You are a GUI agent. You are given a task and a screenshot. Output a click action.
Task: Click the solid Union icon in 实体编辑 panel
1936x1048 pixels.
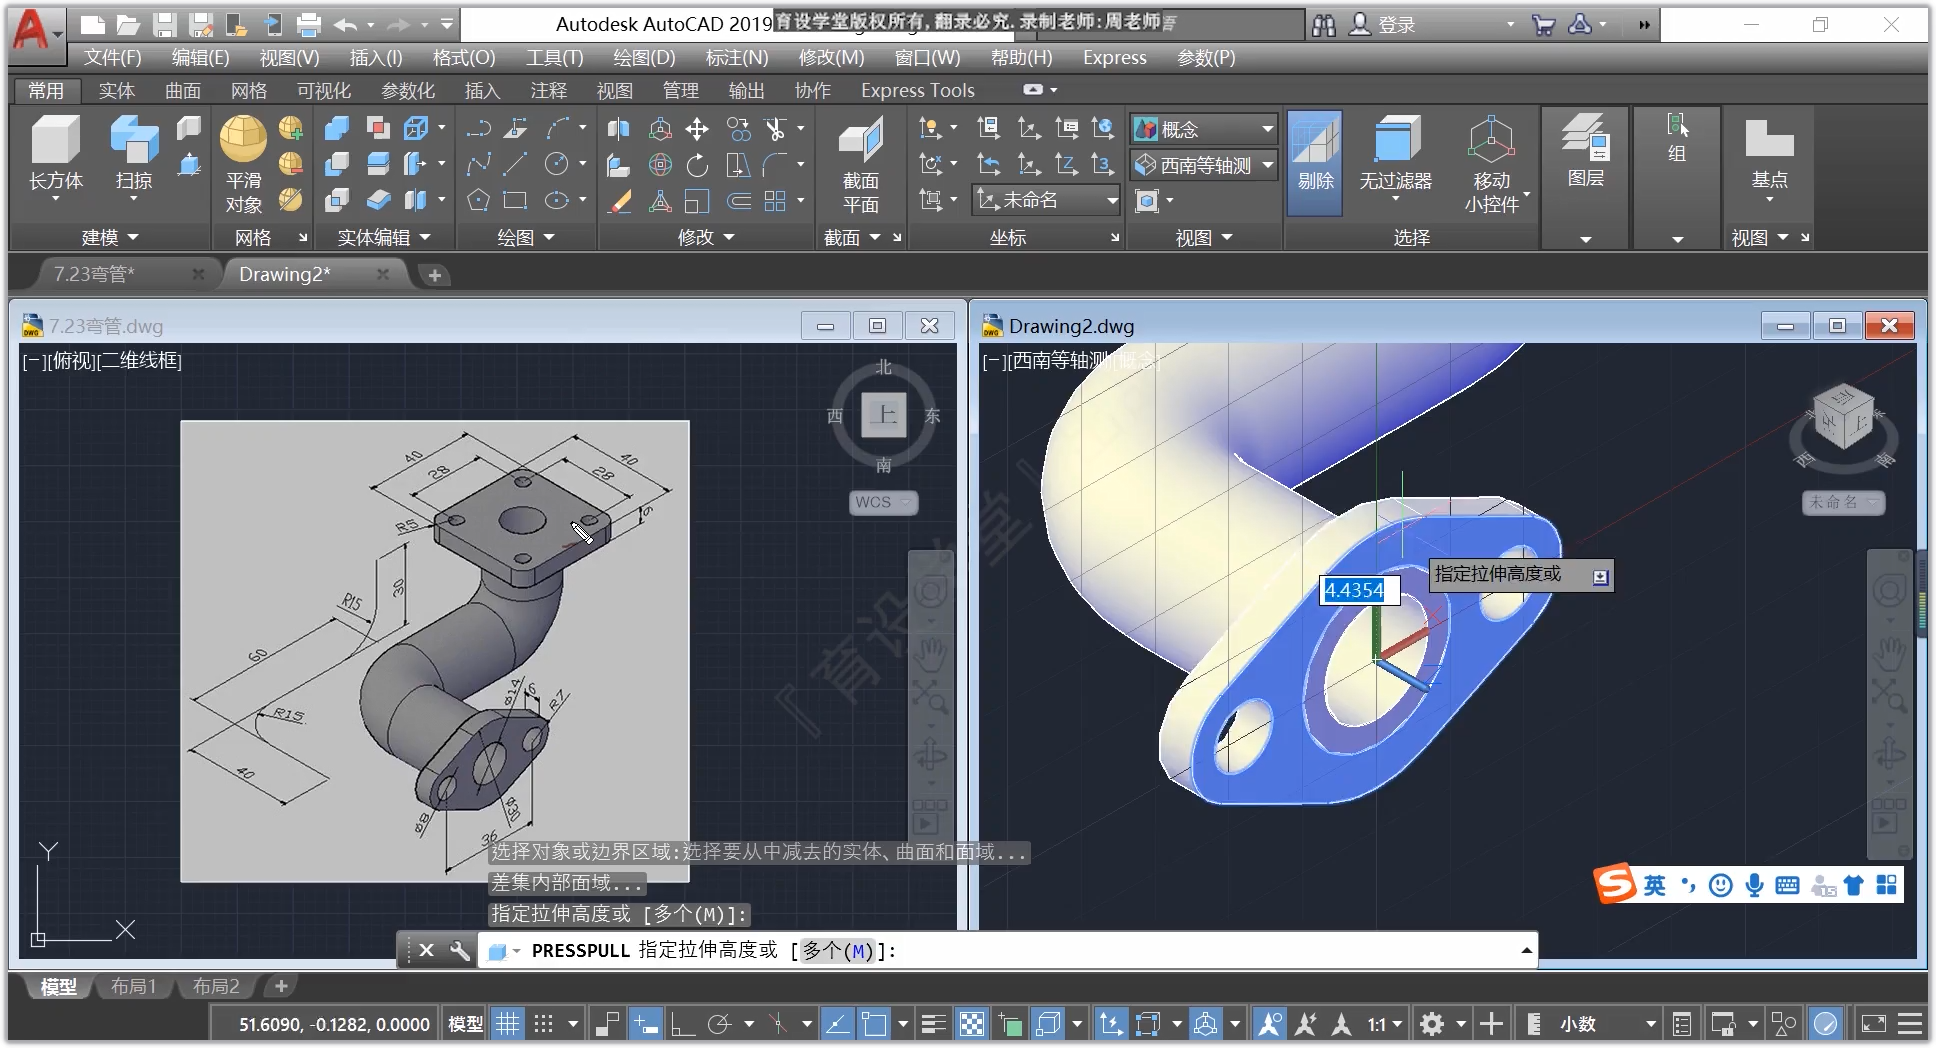pos(337,128)
